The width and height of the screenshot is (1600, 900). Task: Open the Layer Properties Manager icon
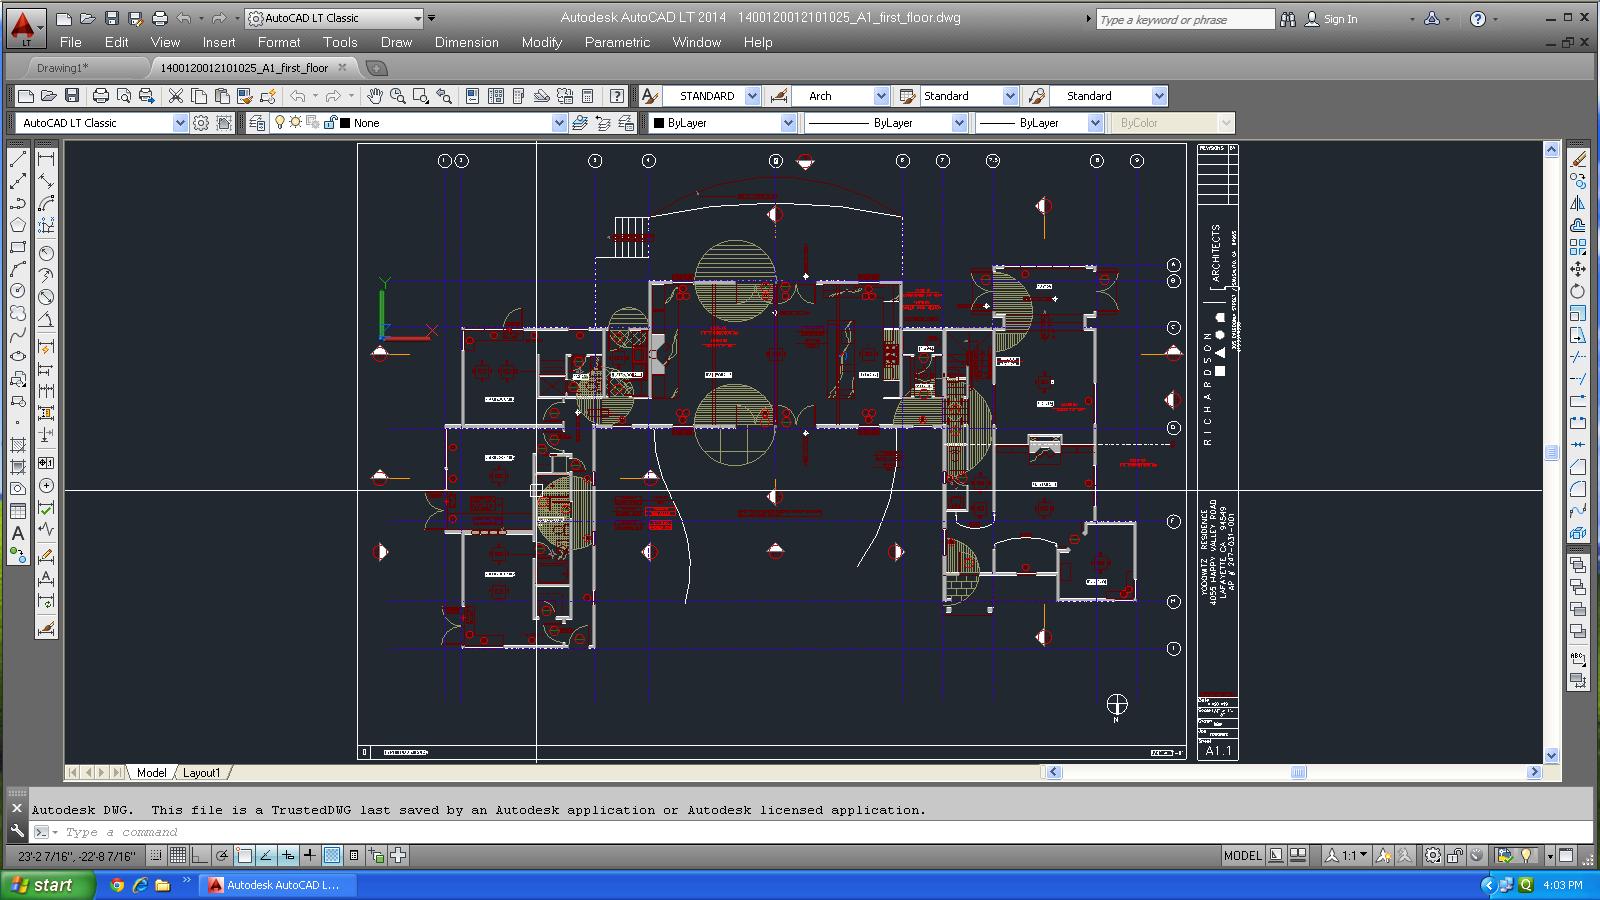[257, 123]
